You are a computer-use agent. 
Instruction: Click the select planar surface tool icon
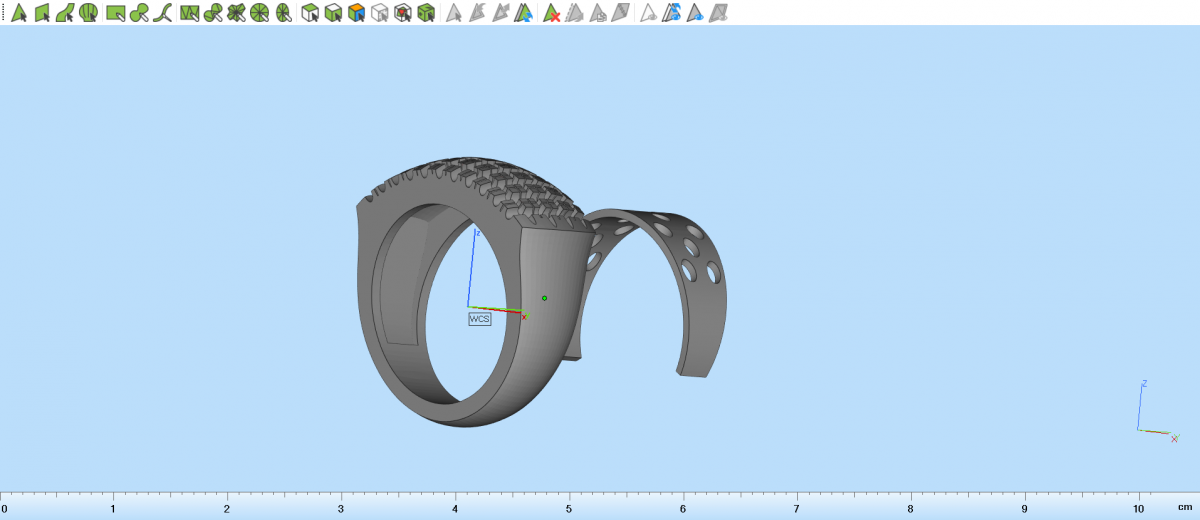pos(42,13)
